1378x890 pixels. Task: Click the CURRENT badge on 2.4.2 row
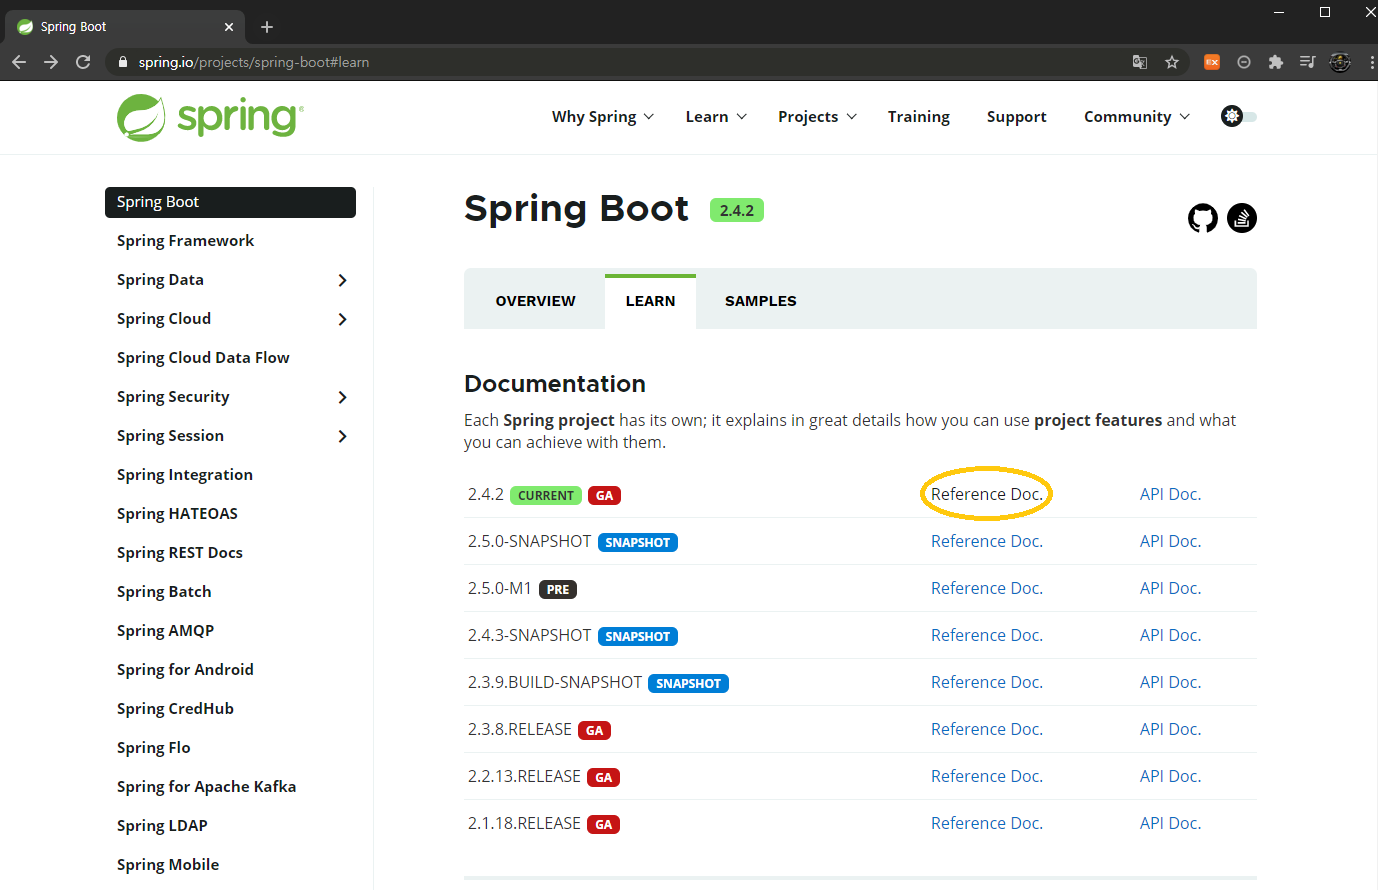tap(546, 495)
